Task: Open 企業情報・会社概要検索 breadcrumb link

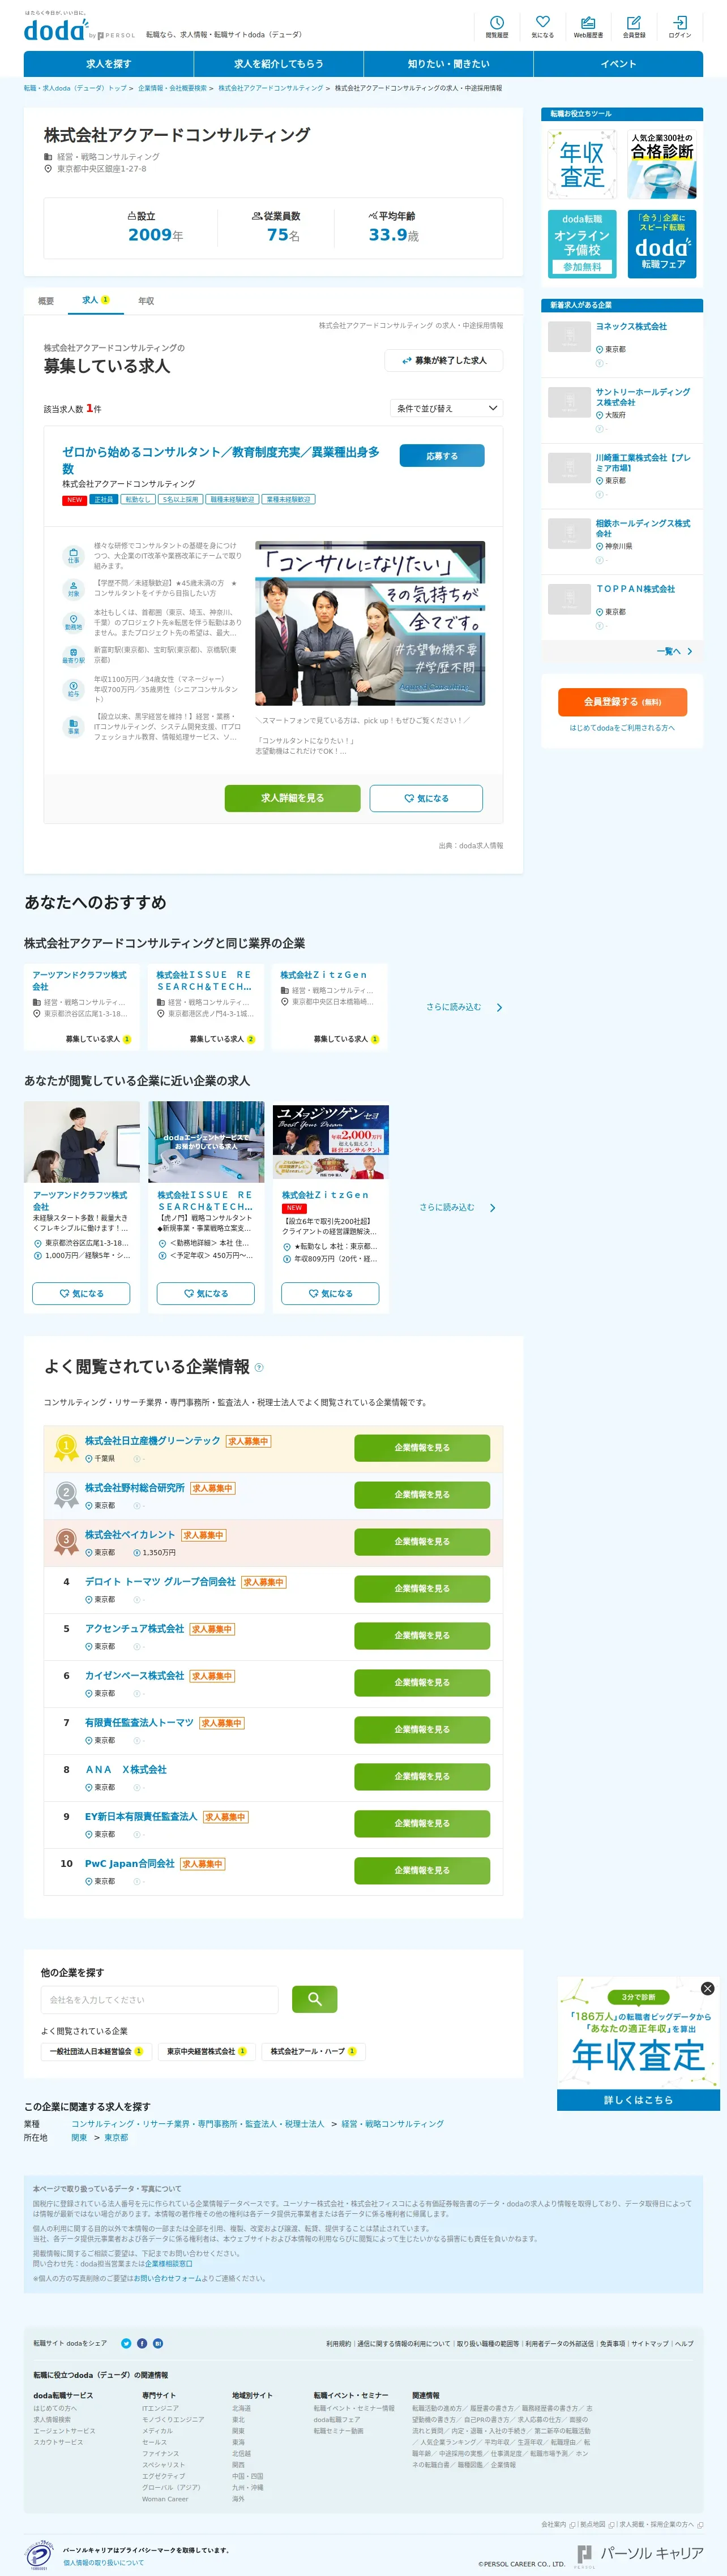Action: point(172,88)
